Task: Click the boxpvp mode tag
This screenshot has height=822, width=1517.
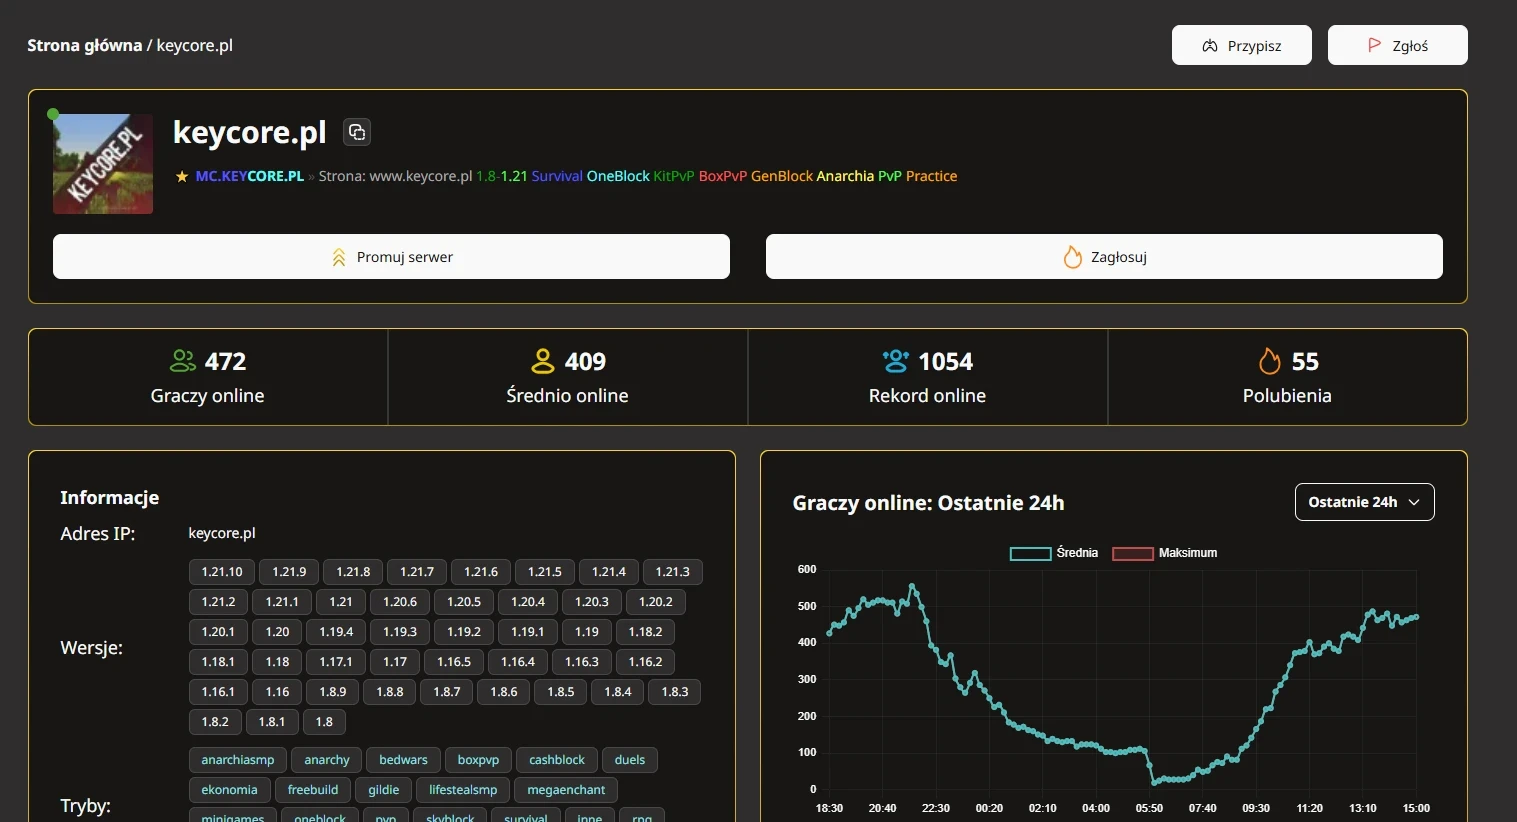Action: click(x=478, y=760)
